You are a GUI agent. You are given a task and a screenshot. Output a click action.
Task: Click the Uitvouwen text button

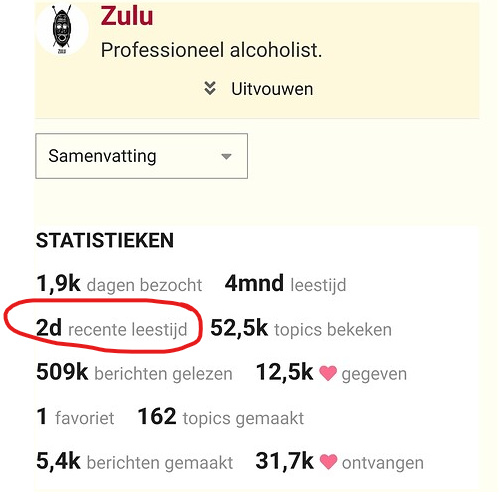pos(272,89)
